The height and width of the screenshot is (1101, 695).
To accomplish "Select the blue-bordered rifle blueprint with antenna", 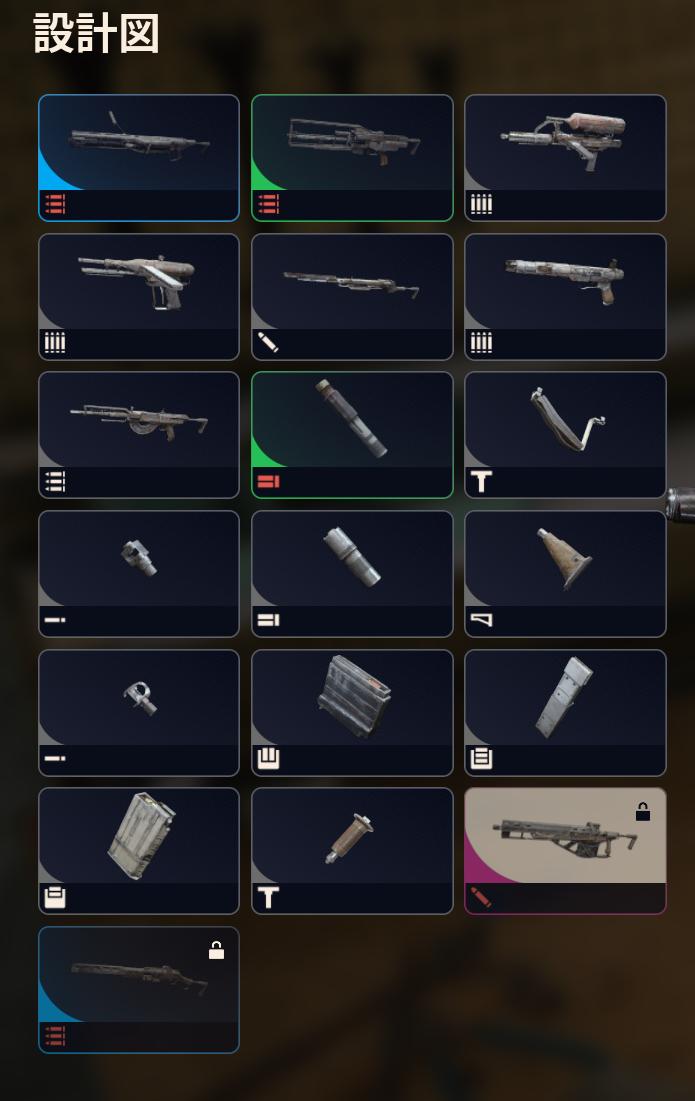I will tap(139, 158).
